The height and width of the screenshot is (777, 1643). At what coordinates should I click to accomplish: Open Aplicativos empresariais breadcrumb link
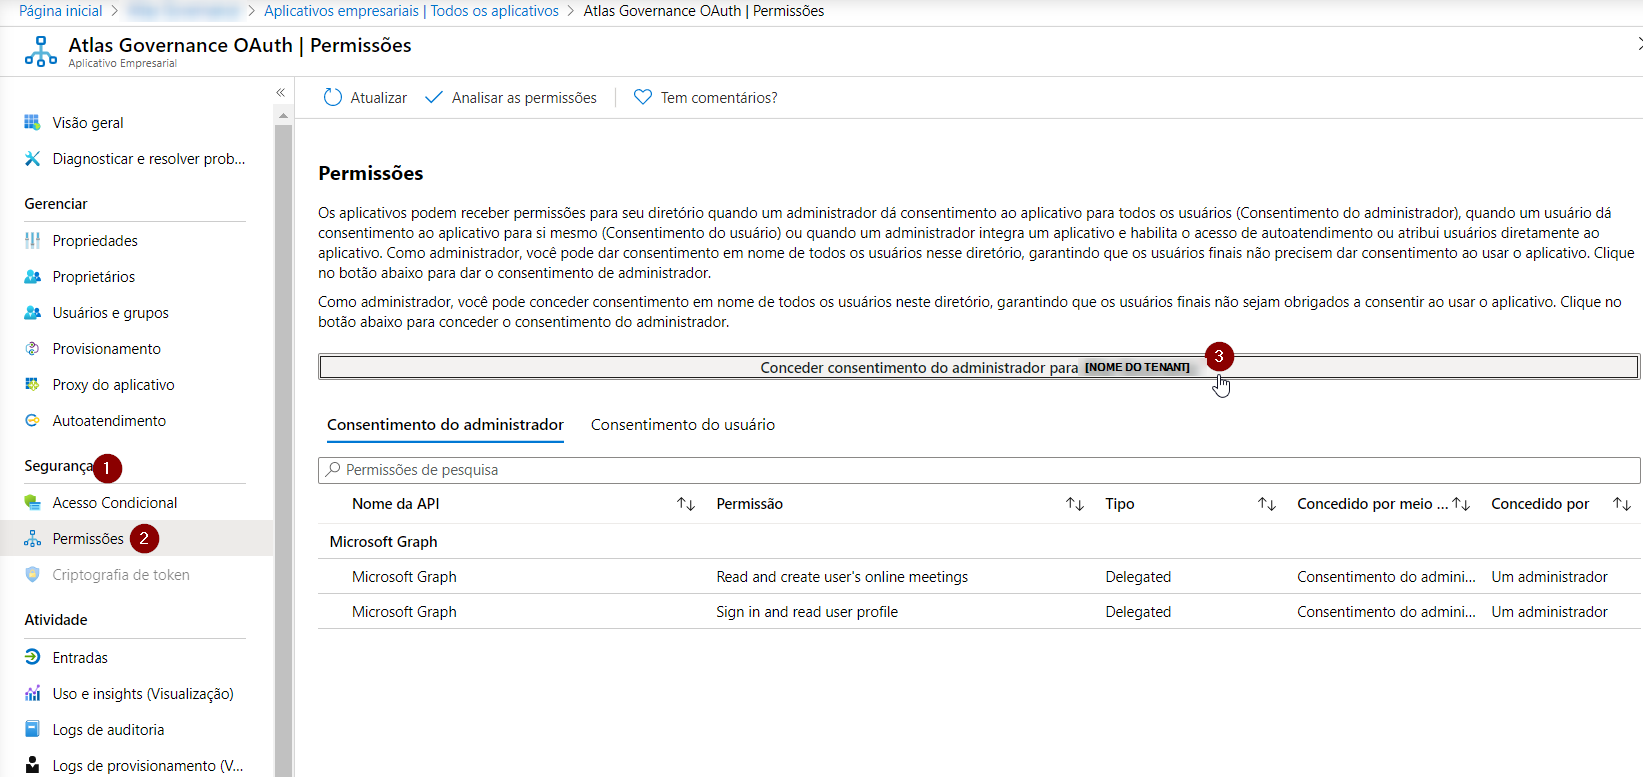tap(411, 11)
